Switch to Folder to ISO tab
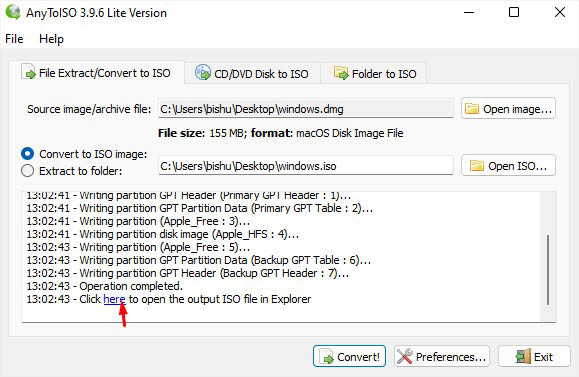This screenshot has width=579, height=377. (375, 73)
